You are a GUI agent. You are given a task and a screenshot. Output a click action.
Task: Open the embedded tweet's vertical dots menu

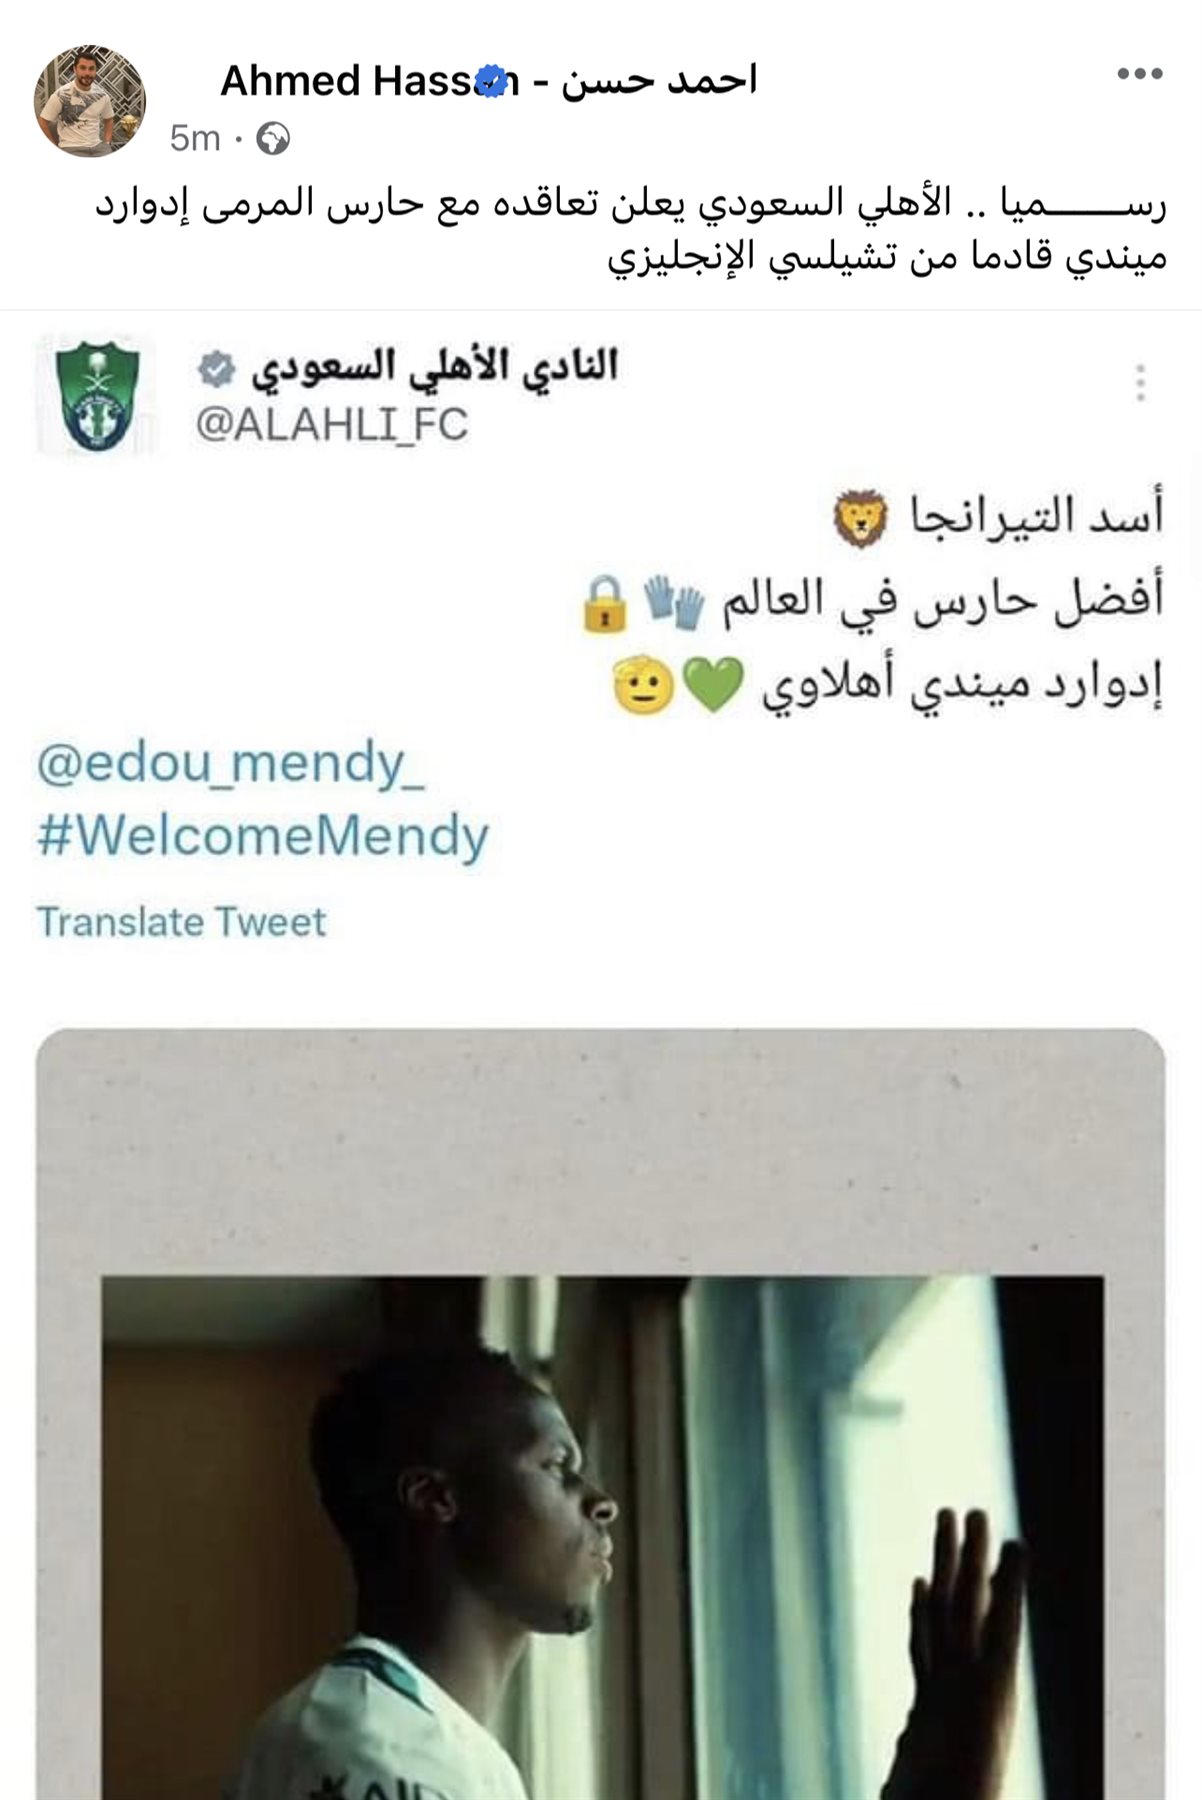(1140, 383)
